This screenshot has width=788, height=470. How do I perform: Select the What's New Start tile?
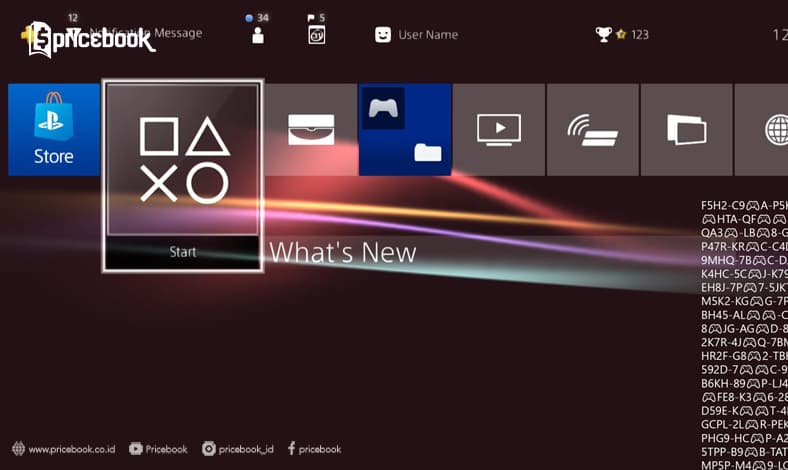pyautogui.click(x=183, y=176)
